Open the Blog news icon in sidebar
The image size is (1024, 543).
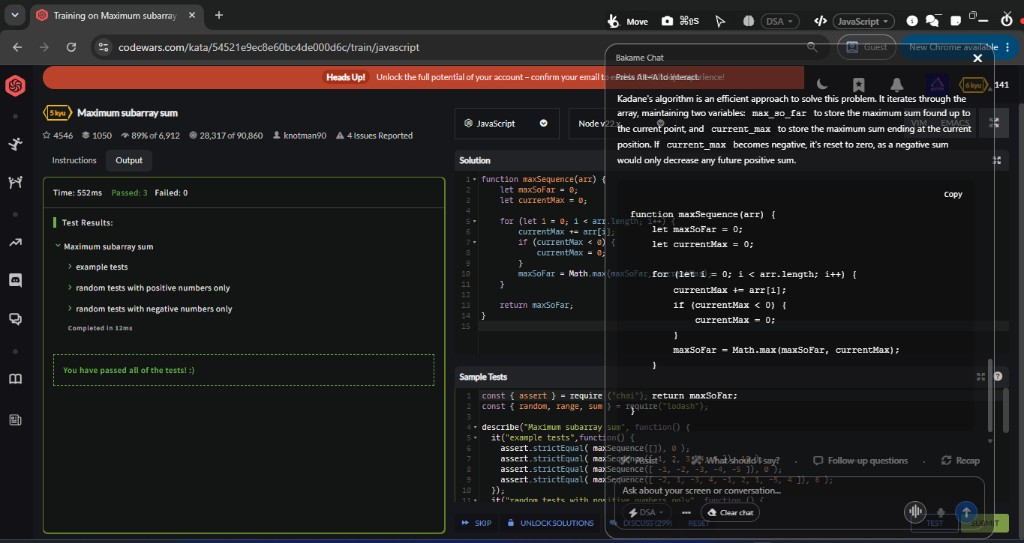16,420
